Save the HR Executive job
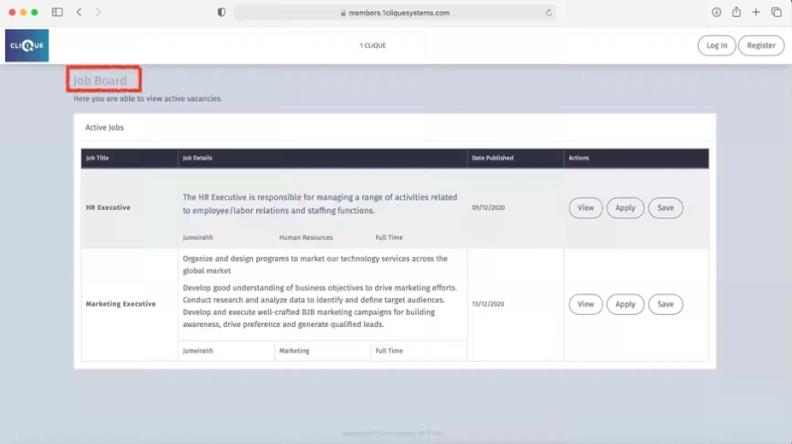Image resolution: width=792 pixels, height=444 pixels. (665, 208)
